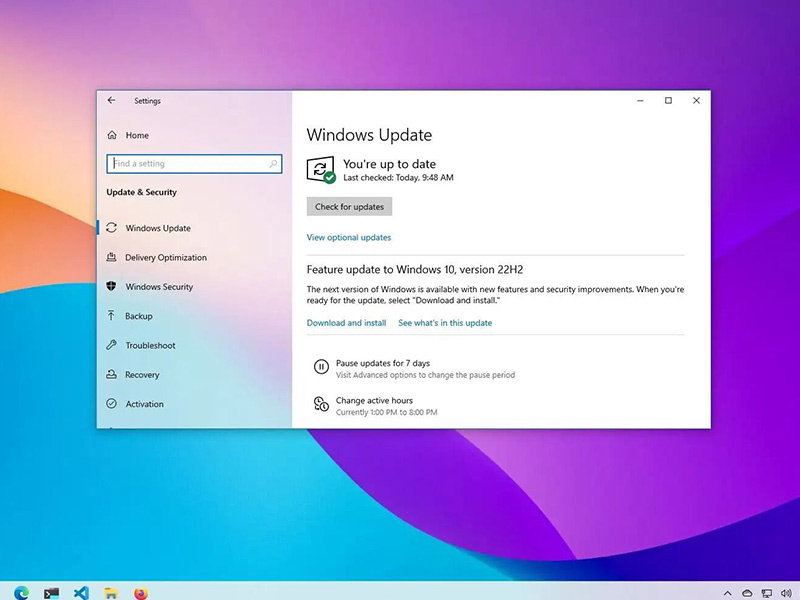Viewport: 800px width, 600px height.
Task: Maximize the Settings window
Action: pos(668,101)
